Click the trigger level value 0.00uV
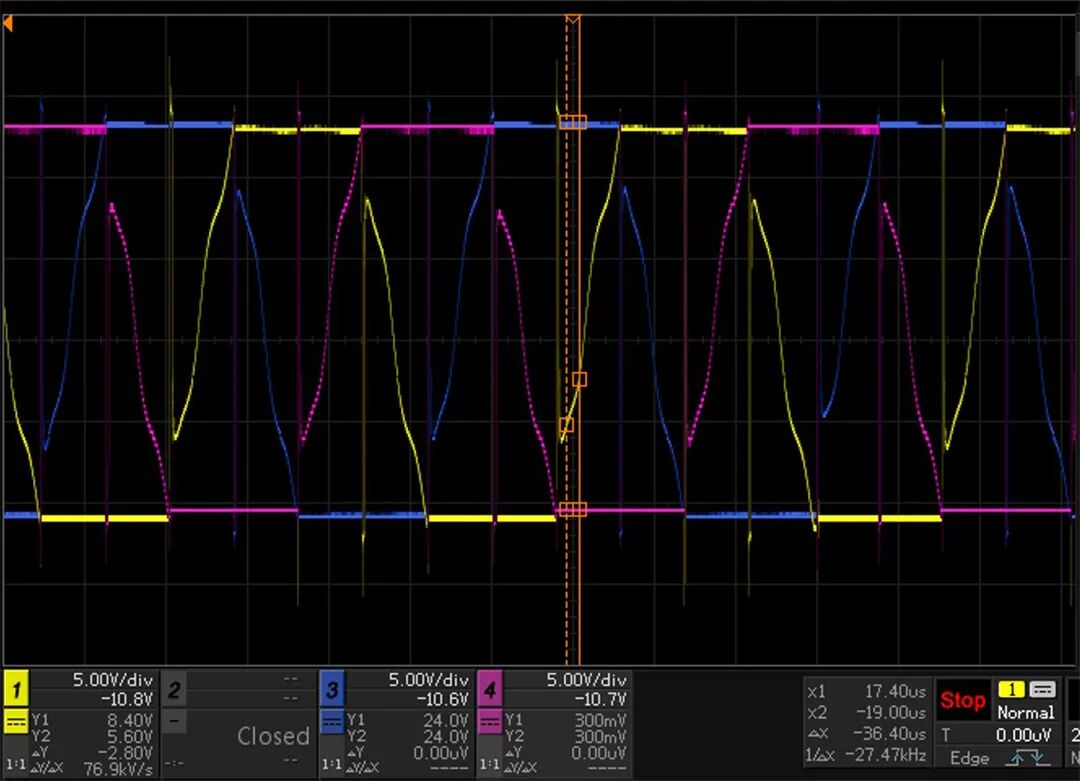The image size is (1080, 782). point(1024,735)
